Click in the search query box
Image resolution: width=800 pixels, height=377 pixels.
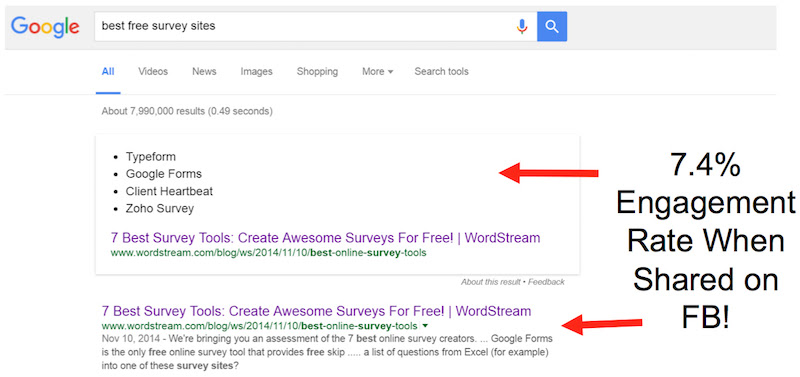point(306,26)
